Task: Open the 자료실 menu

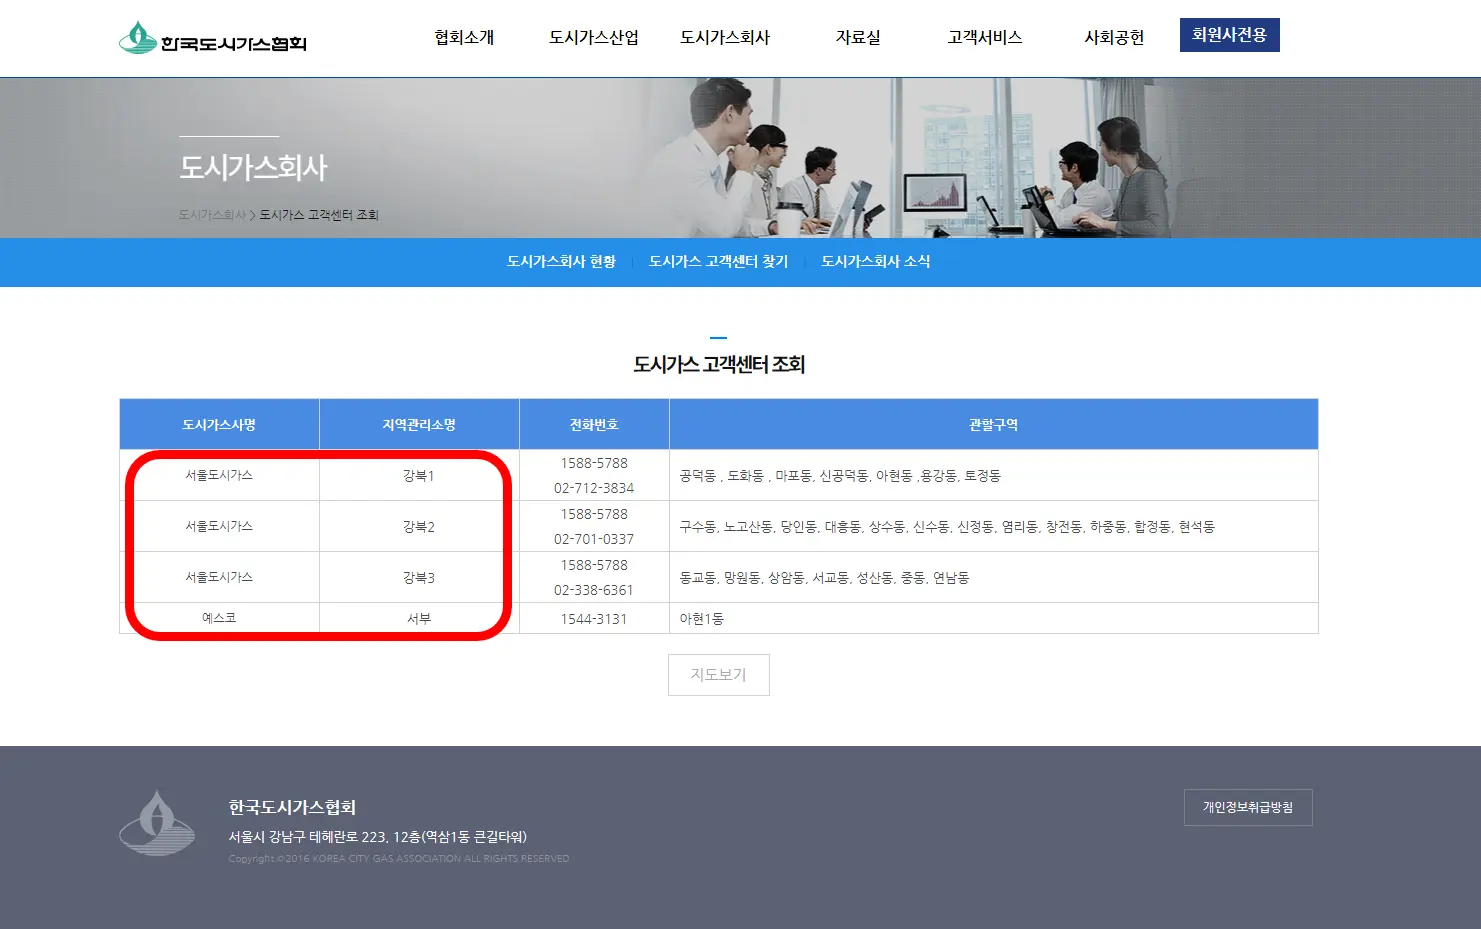Action: (x=856, y=37)
